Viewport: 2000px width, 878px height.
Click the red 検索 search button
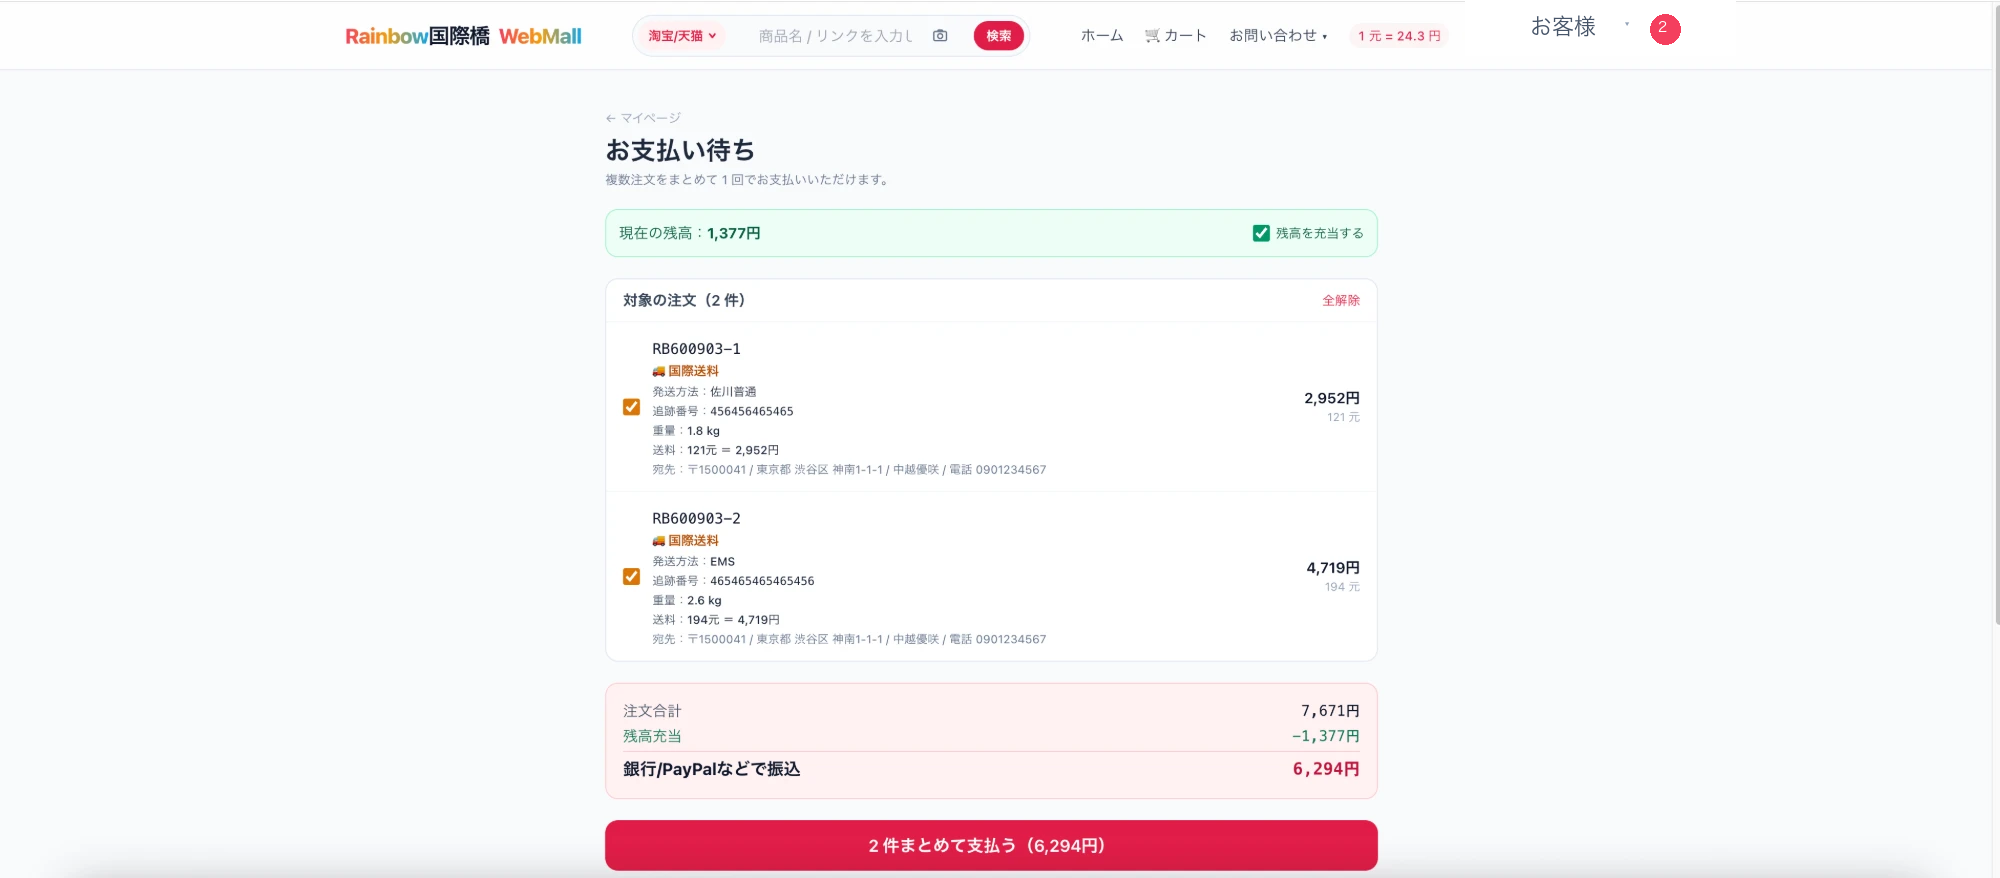(x=998, y=36)
